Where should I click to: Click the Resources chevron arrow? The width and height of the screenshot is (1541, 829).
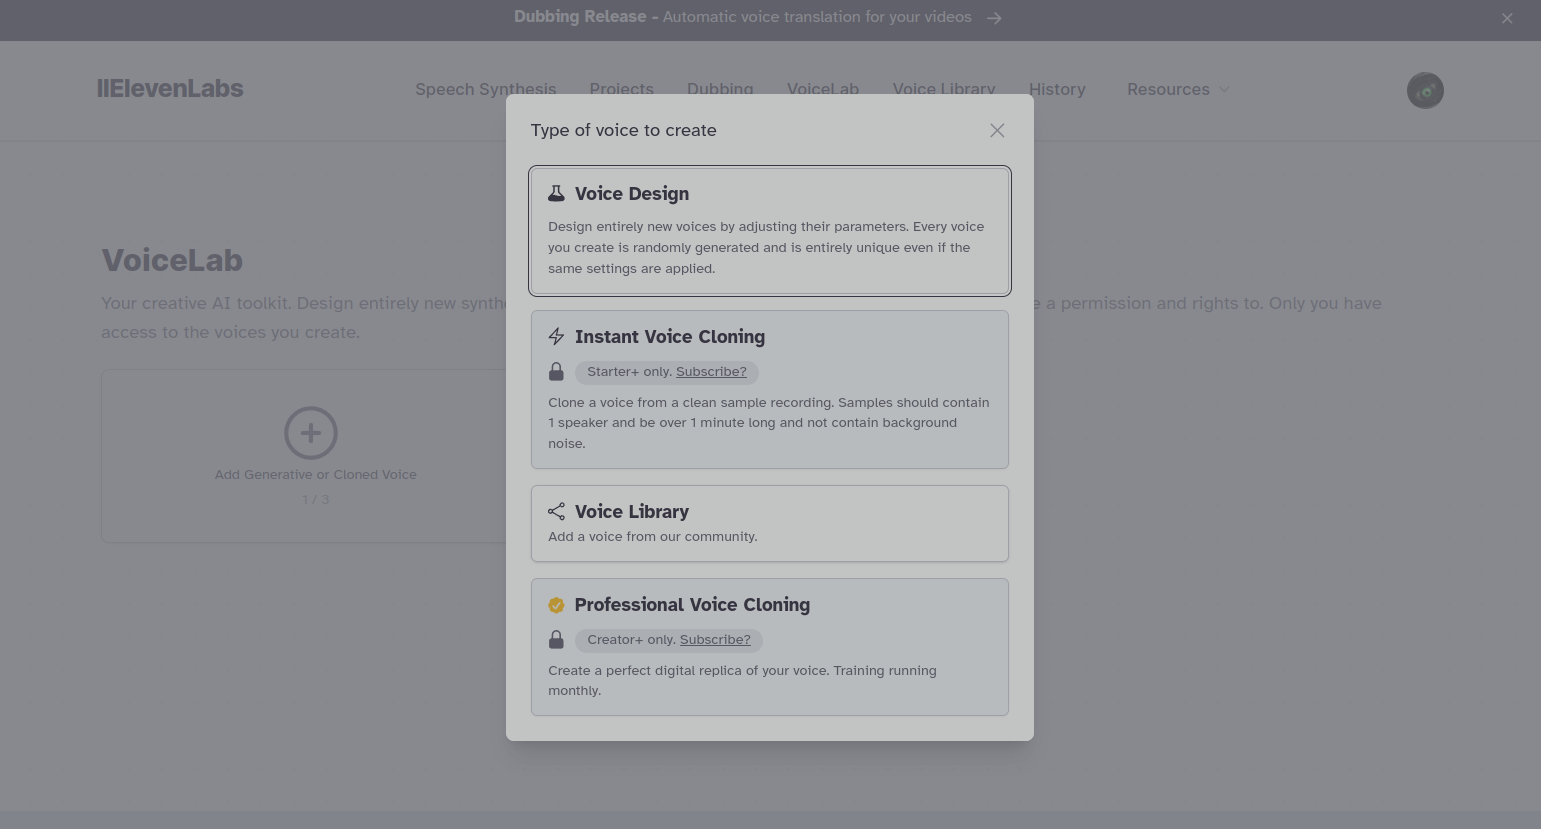(1224, 90)
